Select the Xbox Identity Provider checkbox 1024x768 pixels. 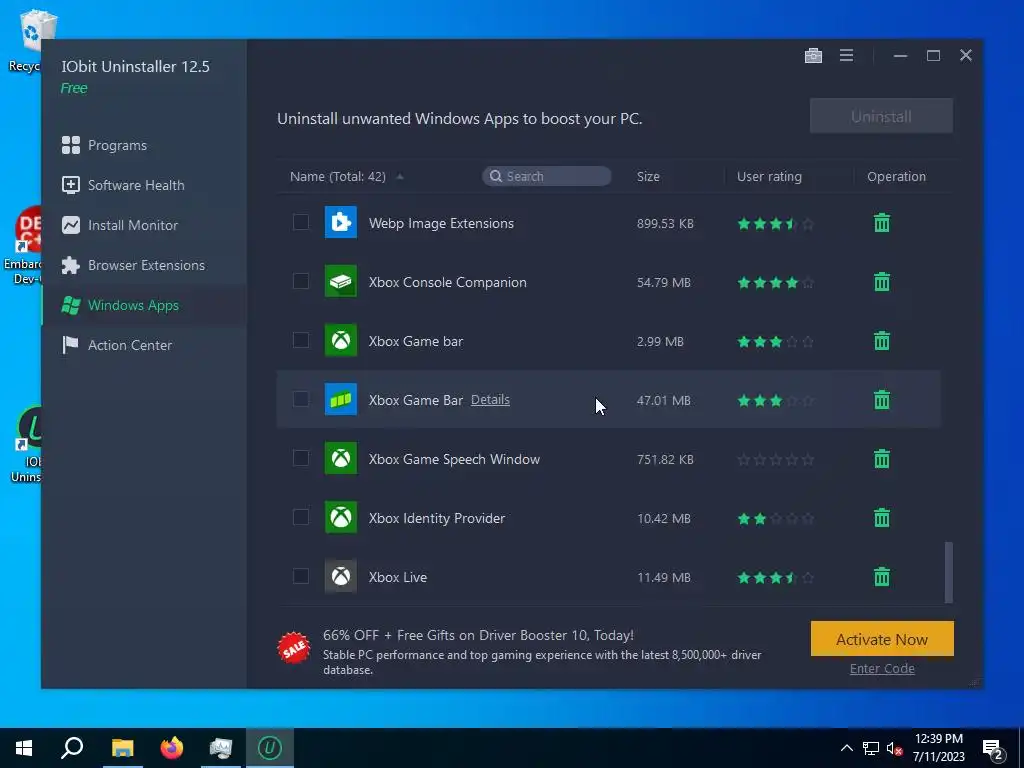pyautogui.click(x=300, y=517)
